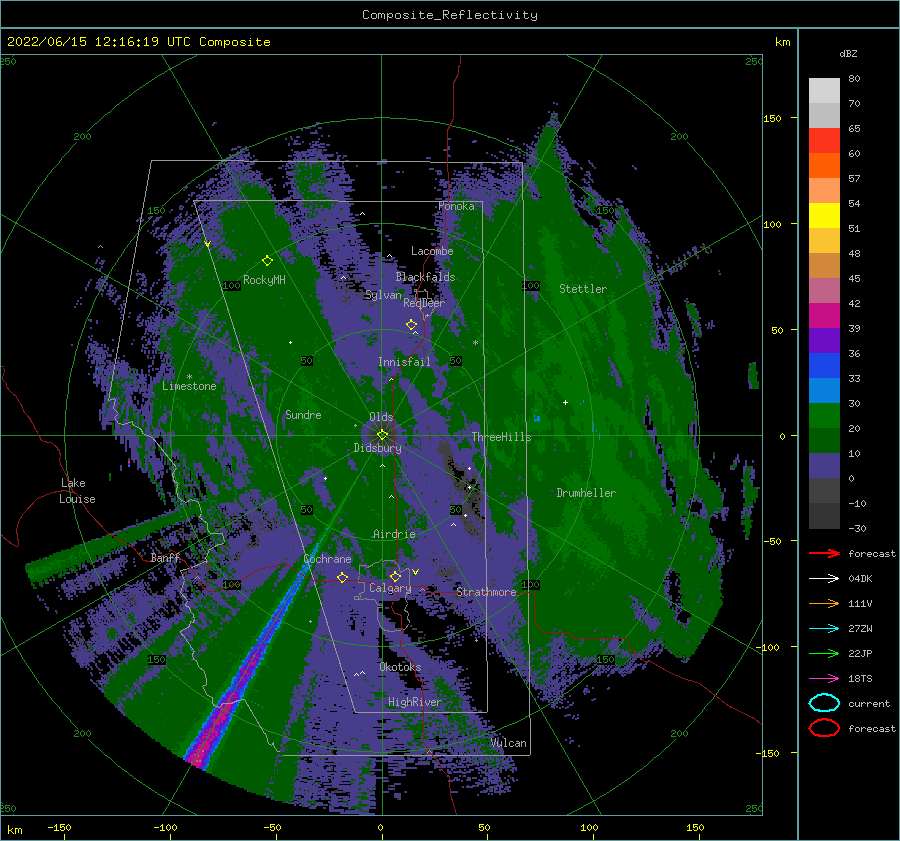Click the Cochrane label
Viewport: 900px width, 841px height.
pyautogui.click(x=327, y=559)
